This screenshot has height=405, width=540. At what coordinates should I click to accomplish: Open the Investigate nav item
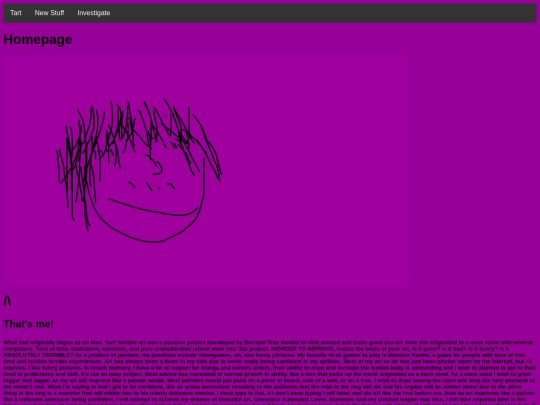pyautogui.click(x=94, y=13)
